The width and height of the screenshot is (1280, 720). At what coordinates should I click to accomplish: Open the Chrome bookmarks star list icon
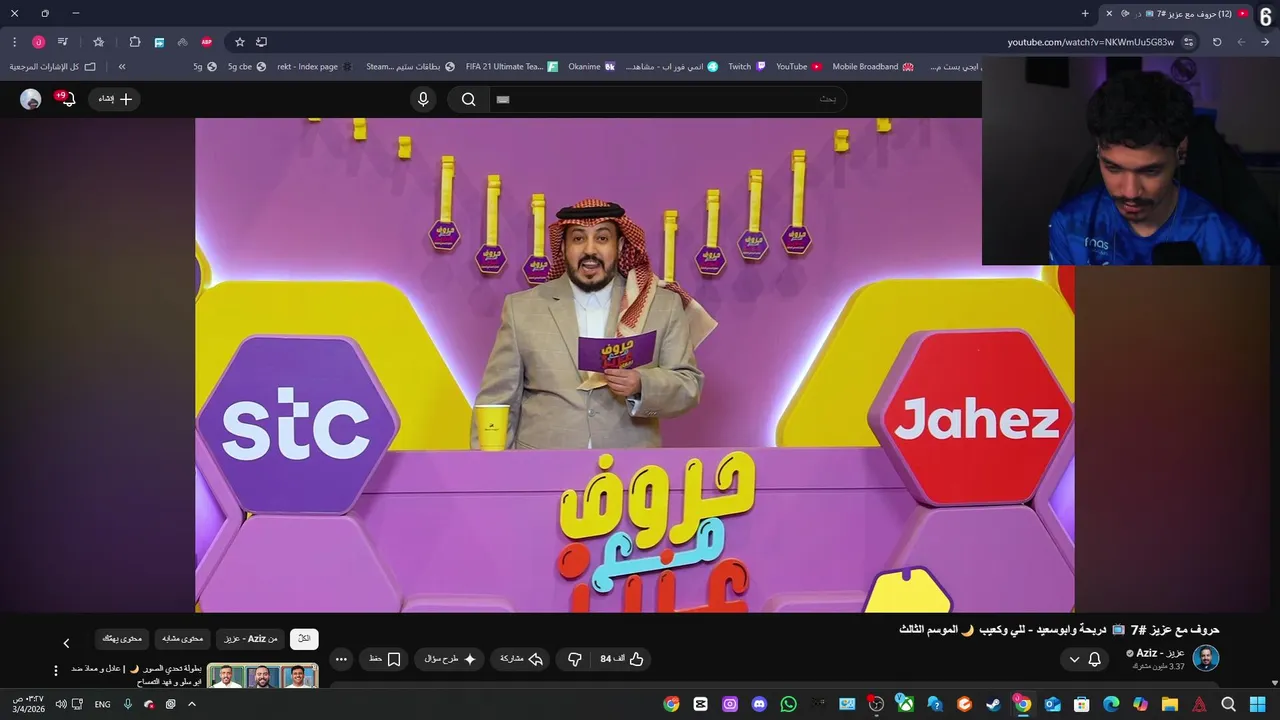(98, 42)
